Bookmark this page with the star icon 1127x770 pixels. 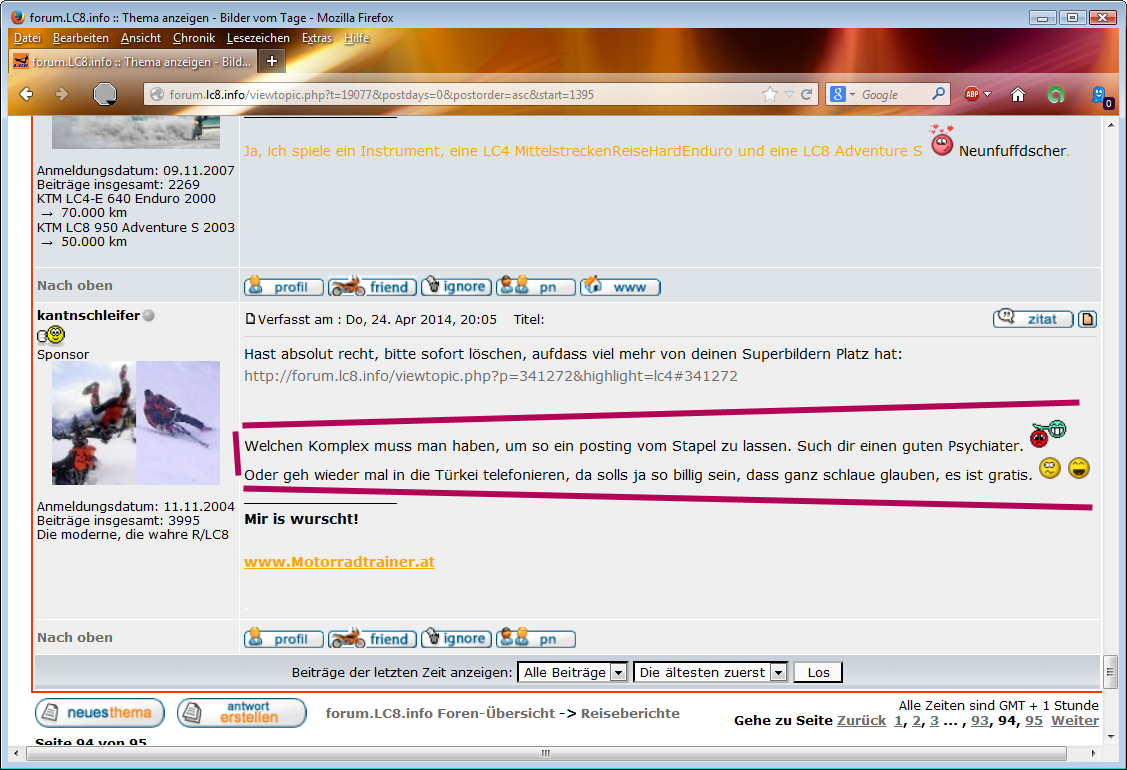click(x=770, y=94)
